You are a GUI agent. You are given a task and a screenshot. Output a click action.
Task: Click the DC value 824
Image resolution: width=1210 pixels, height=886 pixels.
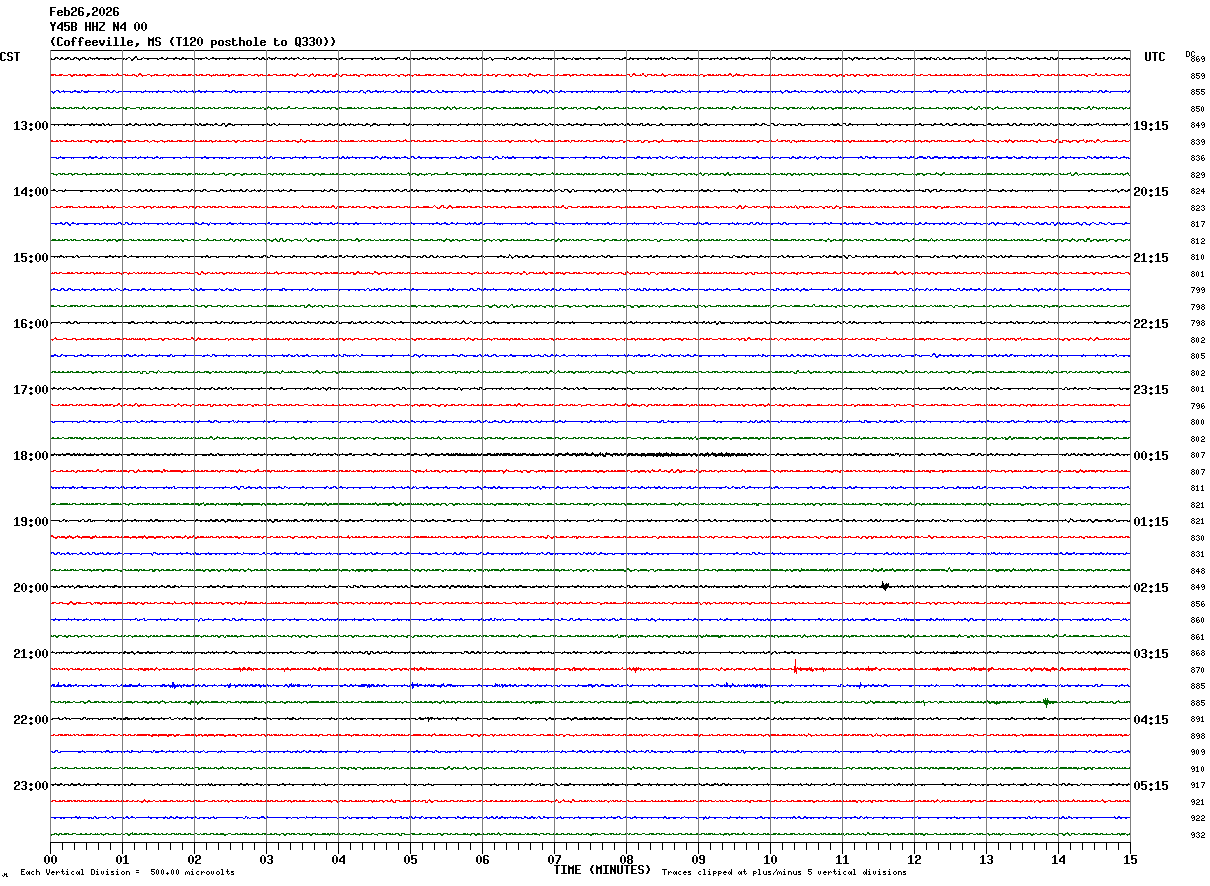1197,192
